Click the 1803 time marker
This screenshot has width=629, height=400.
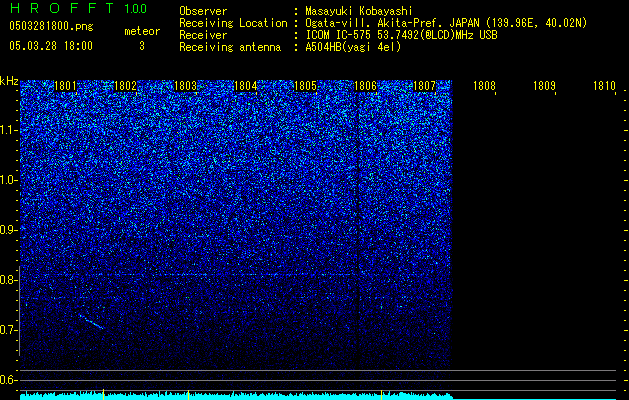[185, 86]
